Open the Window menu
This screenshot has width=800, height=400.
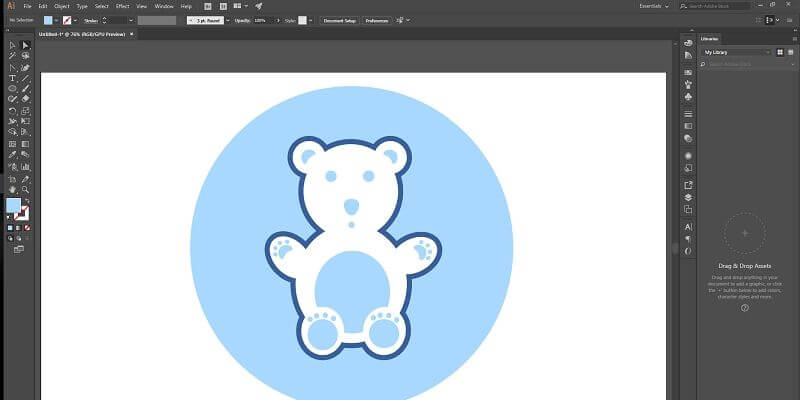coord(164,6)
